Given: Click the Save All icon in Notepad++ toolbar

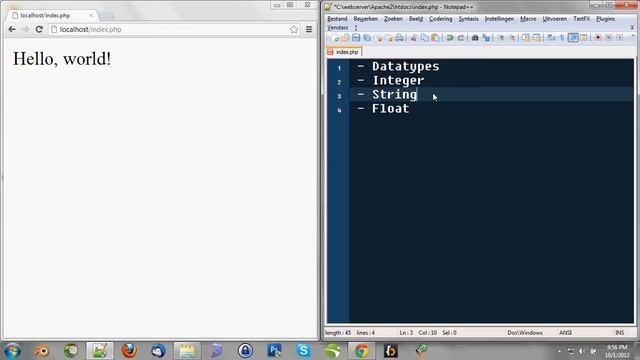Looking at the screenshot, I should coord(367,38).
